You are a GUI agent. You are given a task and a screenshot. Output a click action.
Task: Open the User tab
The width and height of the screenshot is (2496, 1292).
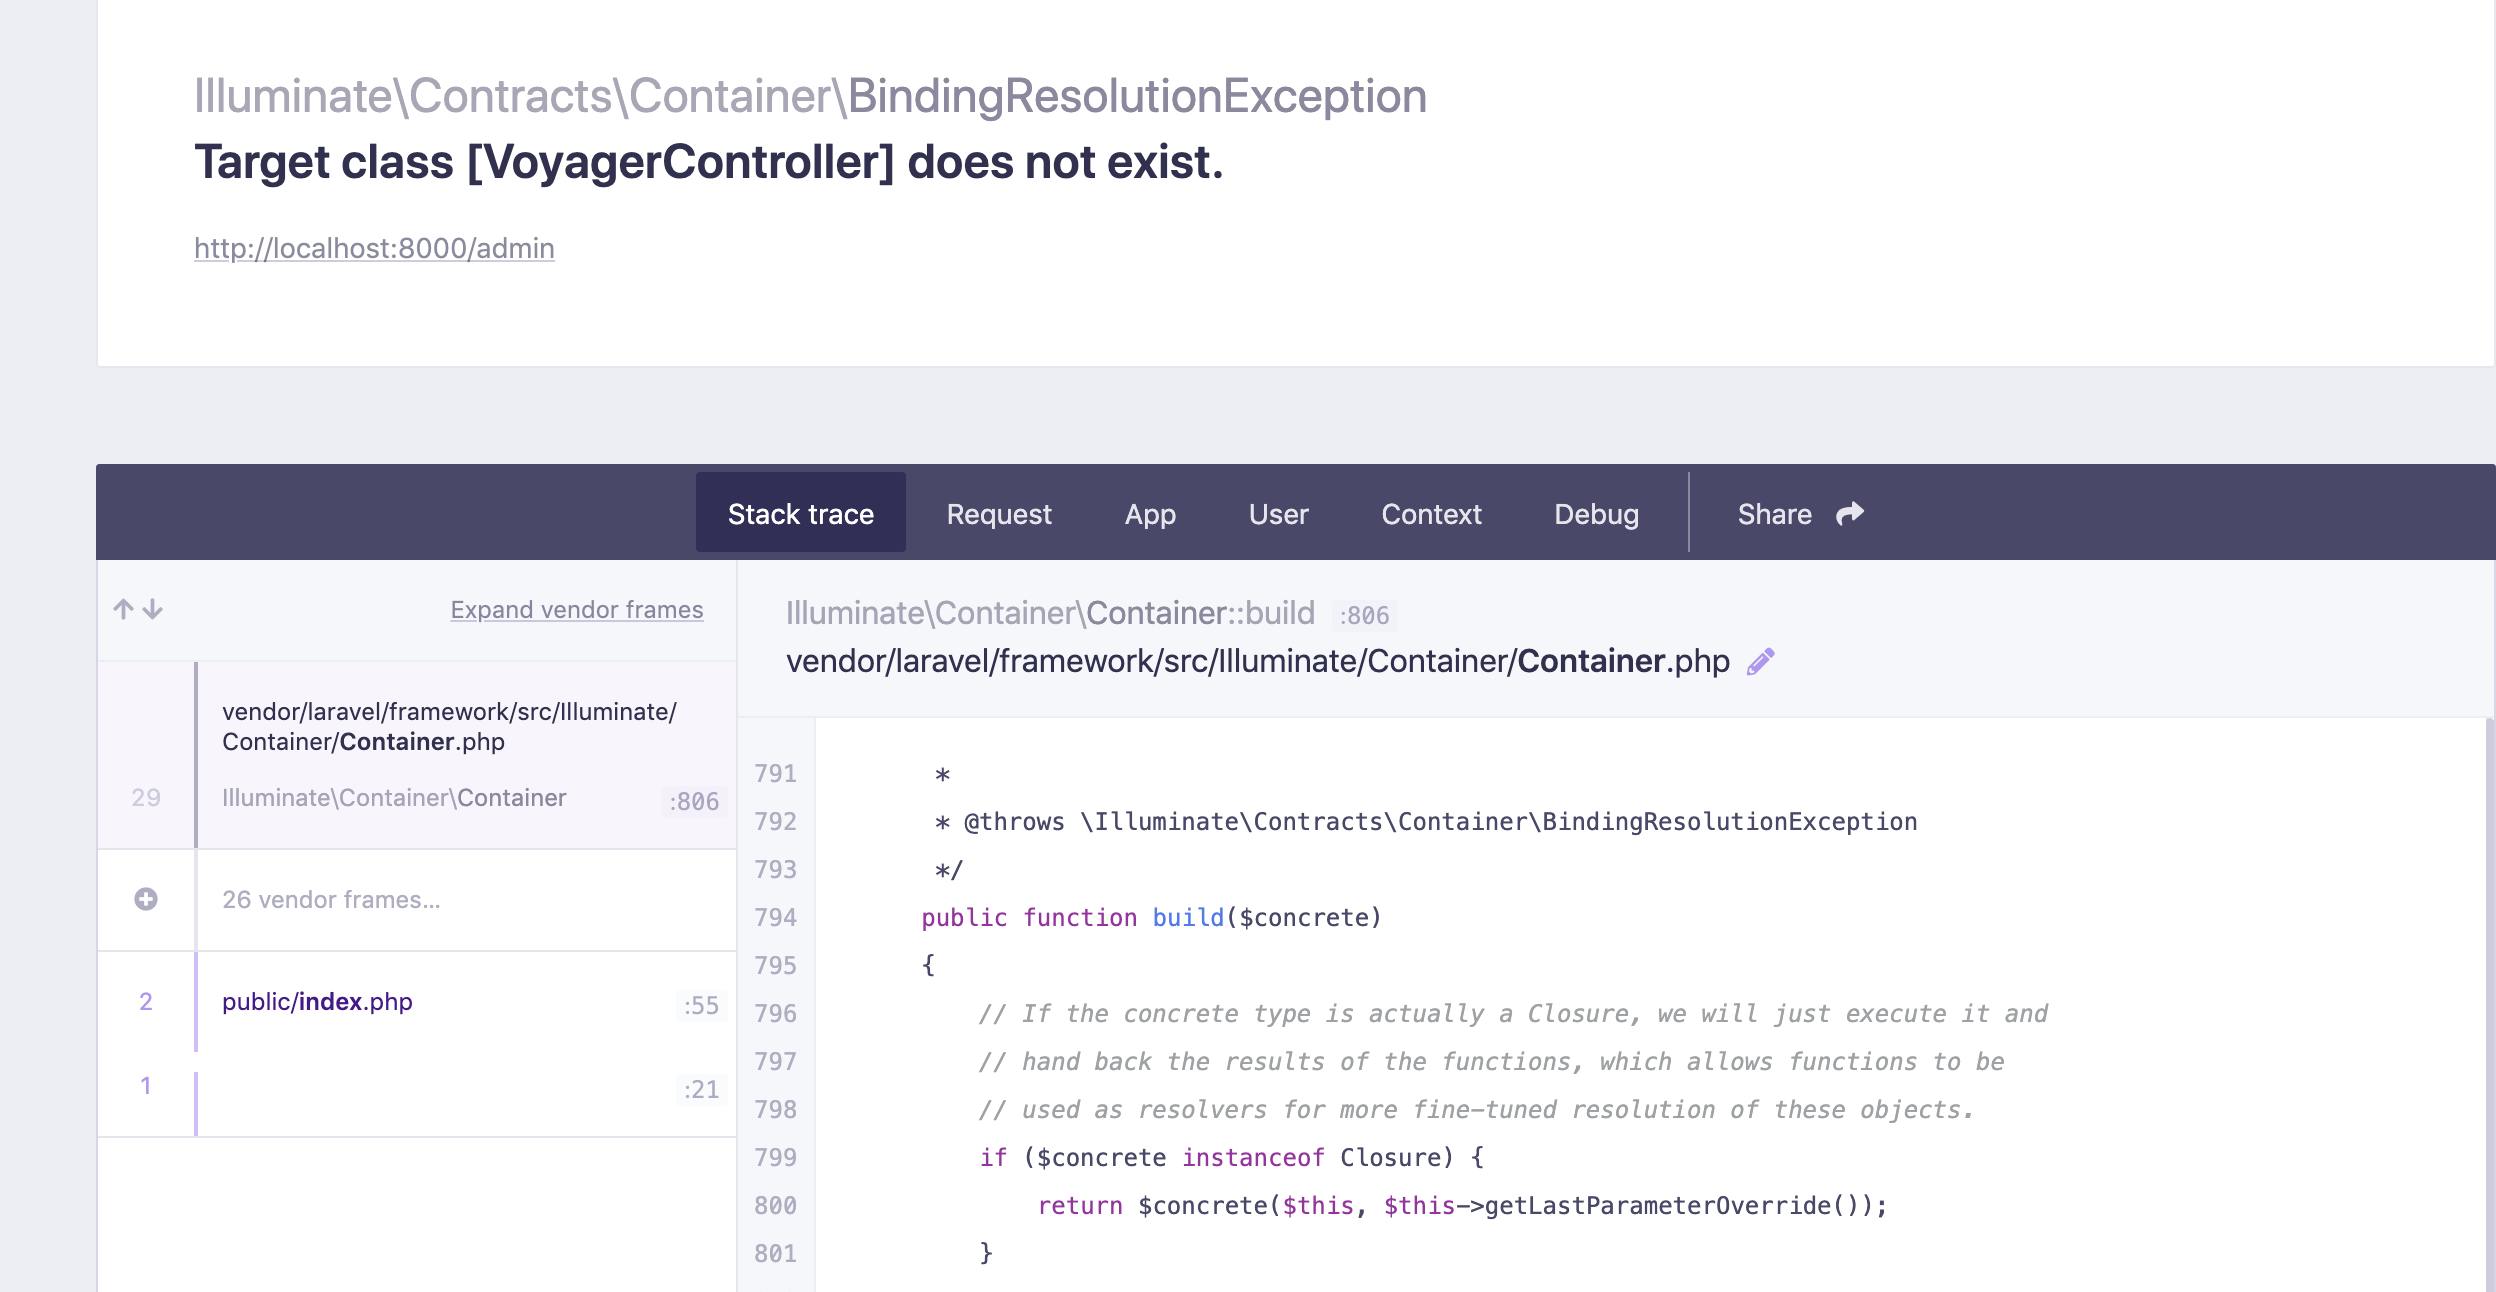point(1278,514)
